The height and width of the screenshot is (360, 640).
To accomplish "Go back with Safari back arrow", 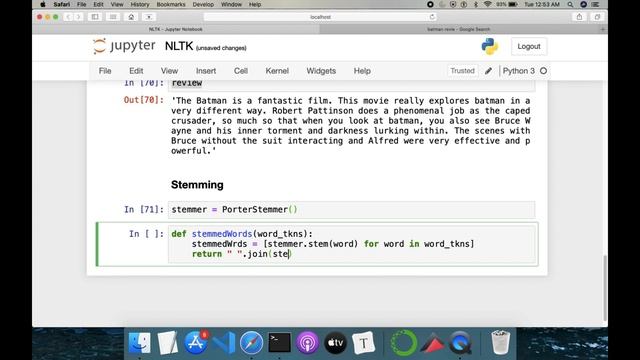I will point(68,17).
